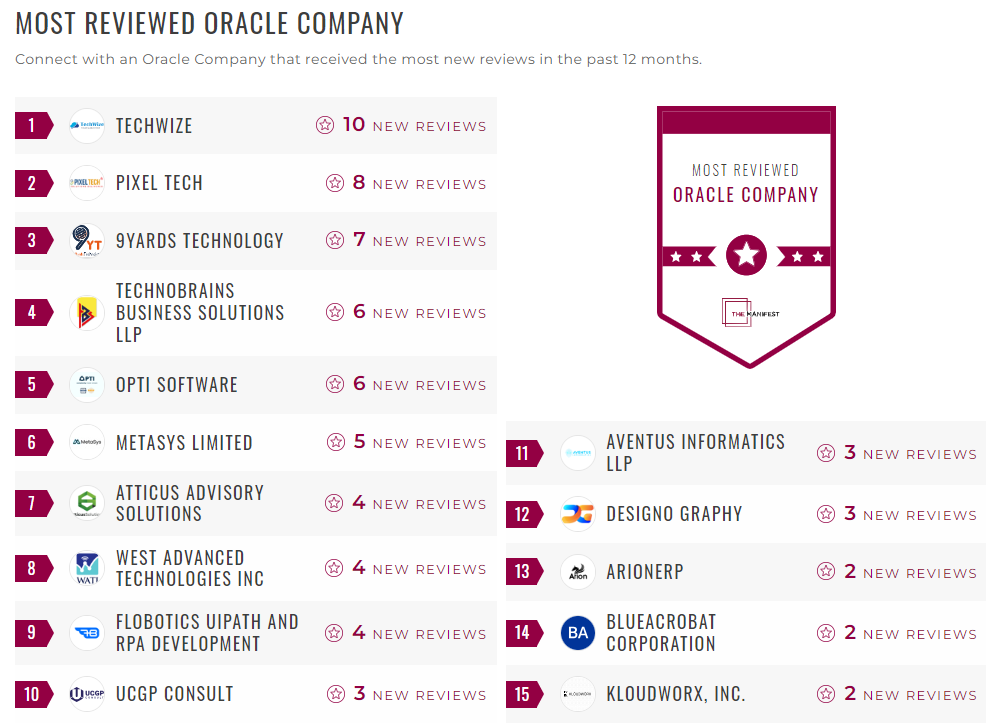Click the Designo Graphy logo icon
986x727 pixels.
tap(578, 515)
